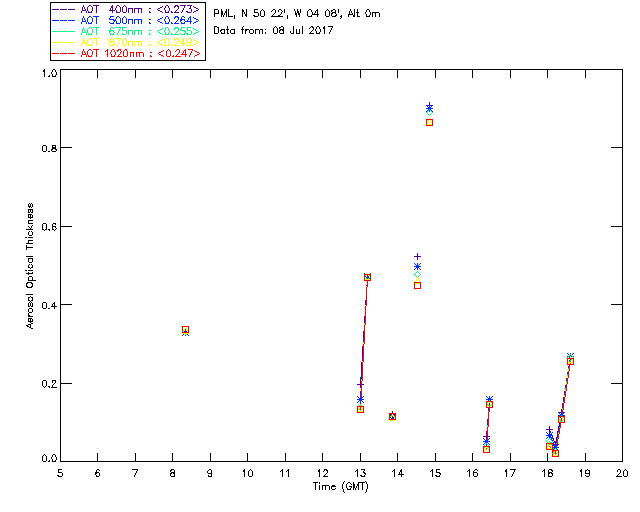Click the 0.6 y-axis tick label
640x512 pixels.
(49, 227)
